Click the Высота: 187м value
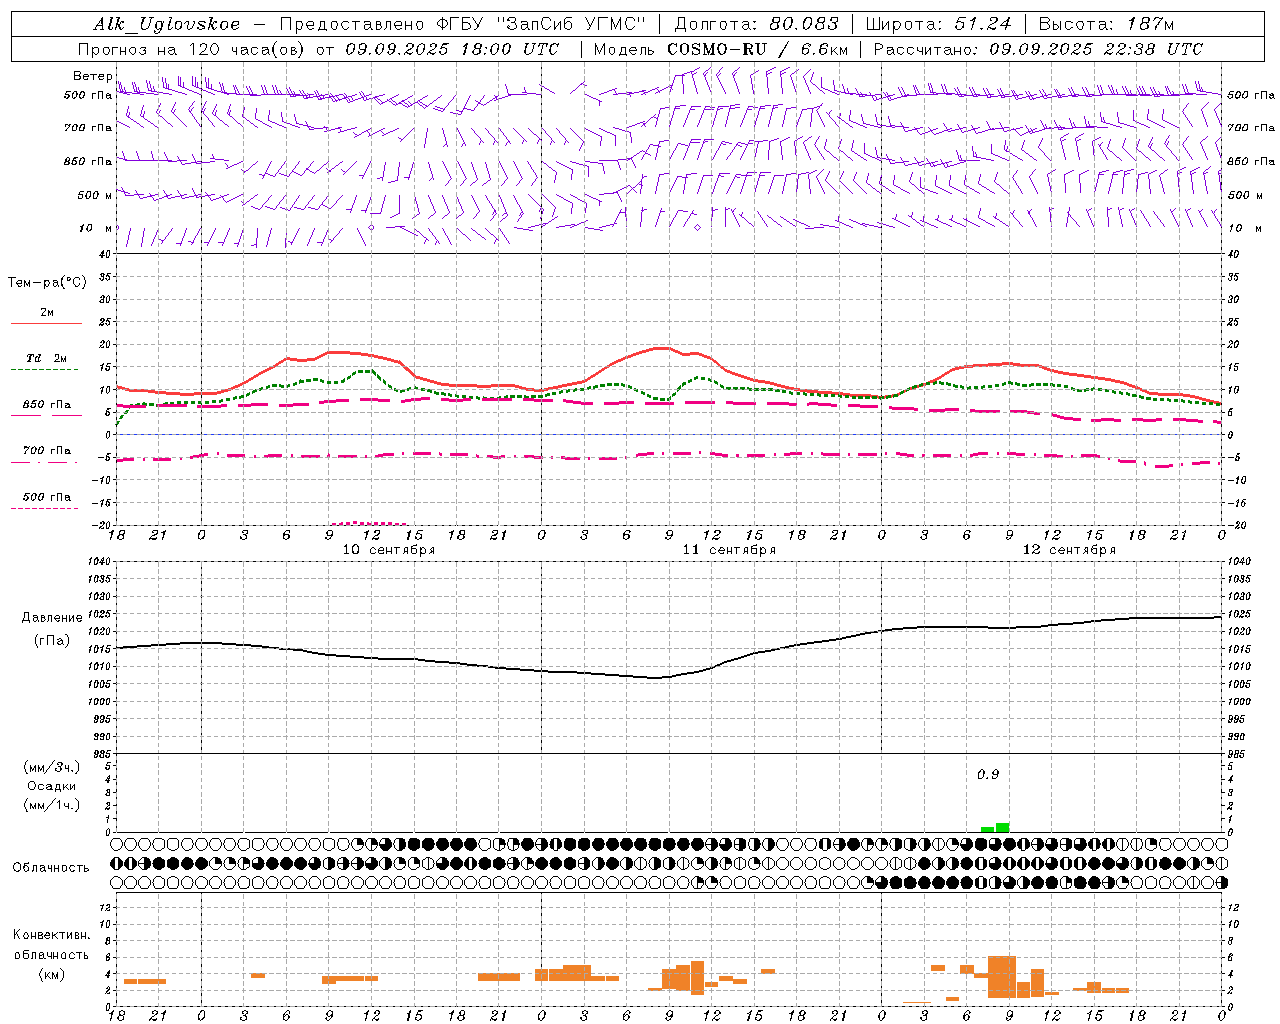 pos(1106,24)
